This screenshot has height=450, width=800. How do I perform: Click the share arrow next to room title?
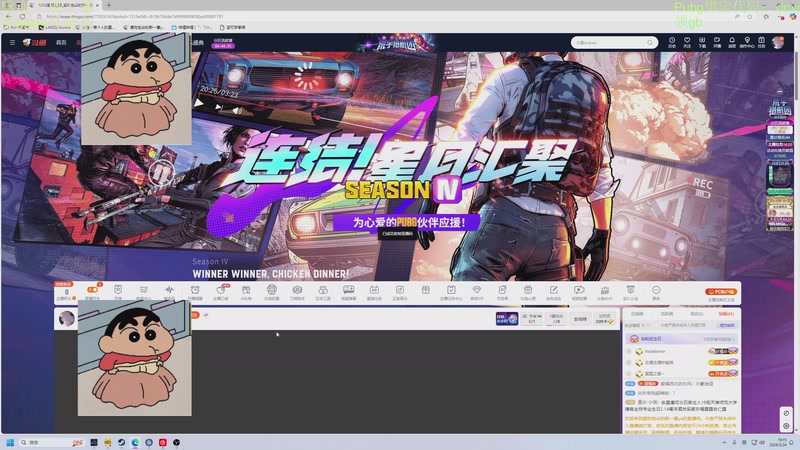pyautogui.click(x=206, y=315)
